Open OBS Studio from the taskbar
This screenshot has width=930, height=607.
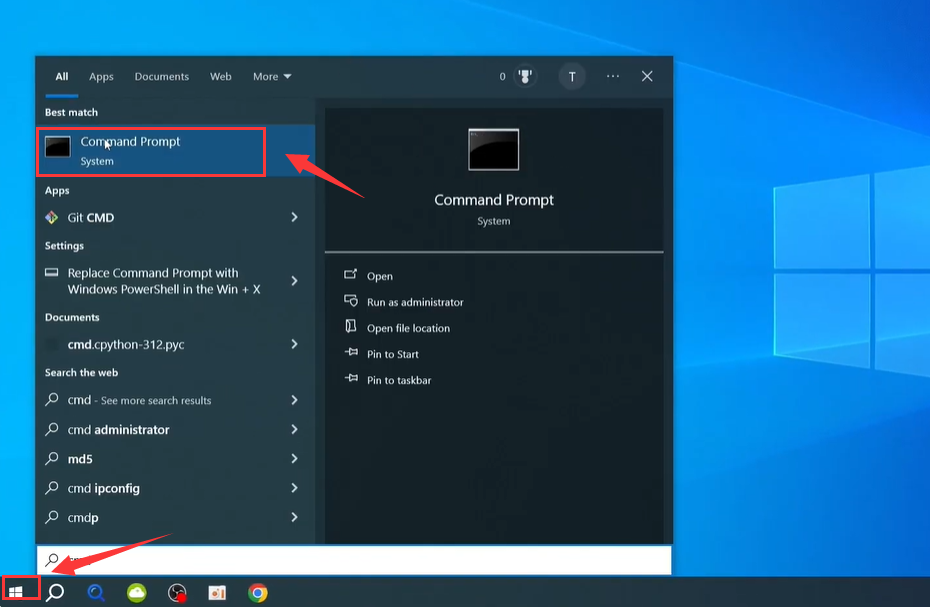click(177, 592)
